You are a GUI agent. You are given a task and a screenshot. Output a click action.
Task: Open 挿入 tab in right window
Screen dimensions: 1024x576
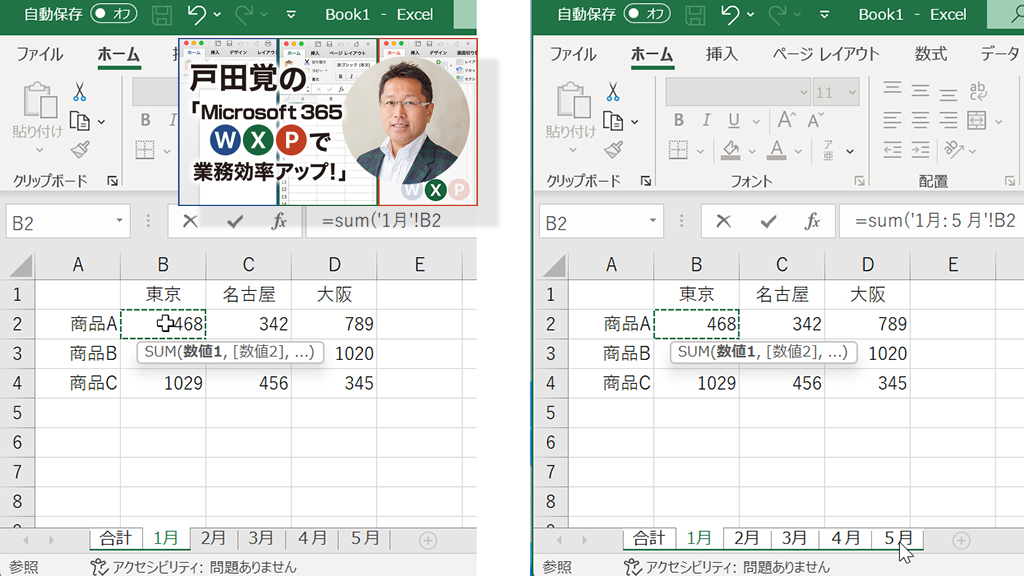[x=722, y=54]
